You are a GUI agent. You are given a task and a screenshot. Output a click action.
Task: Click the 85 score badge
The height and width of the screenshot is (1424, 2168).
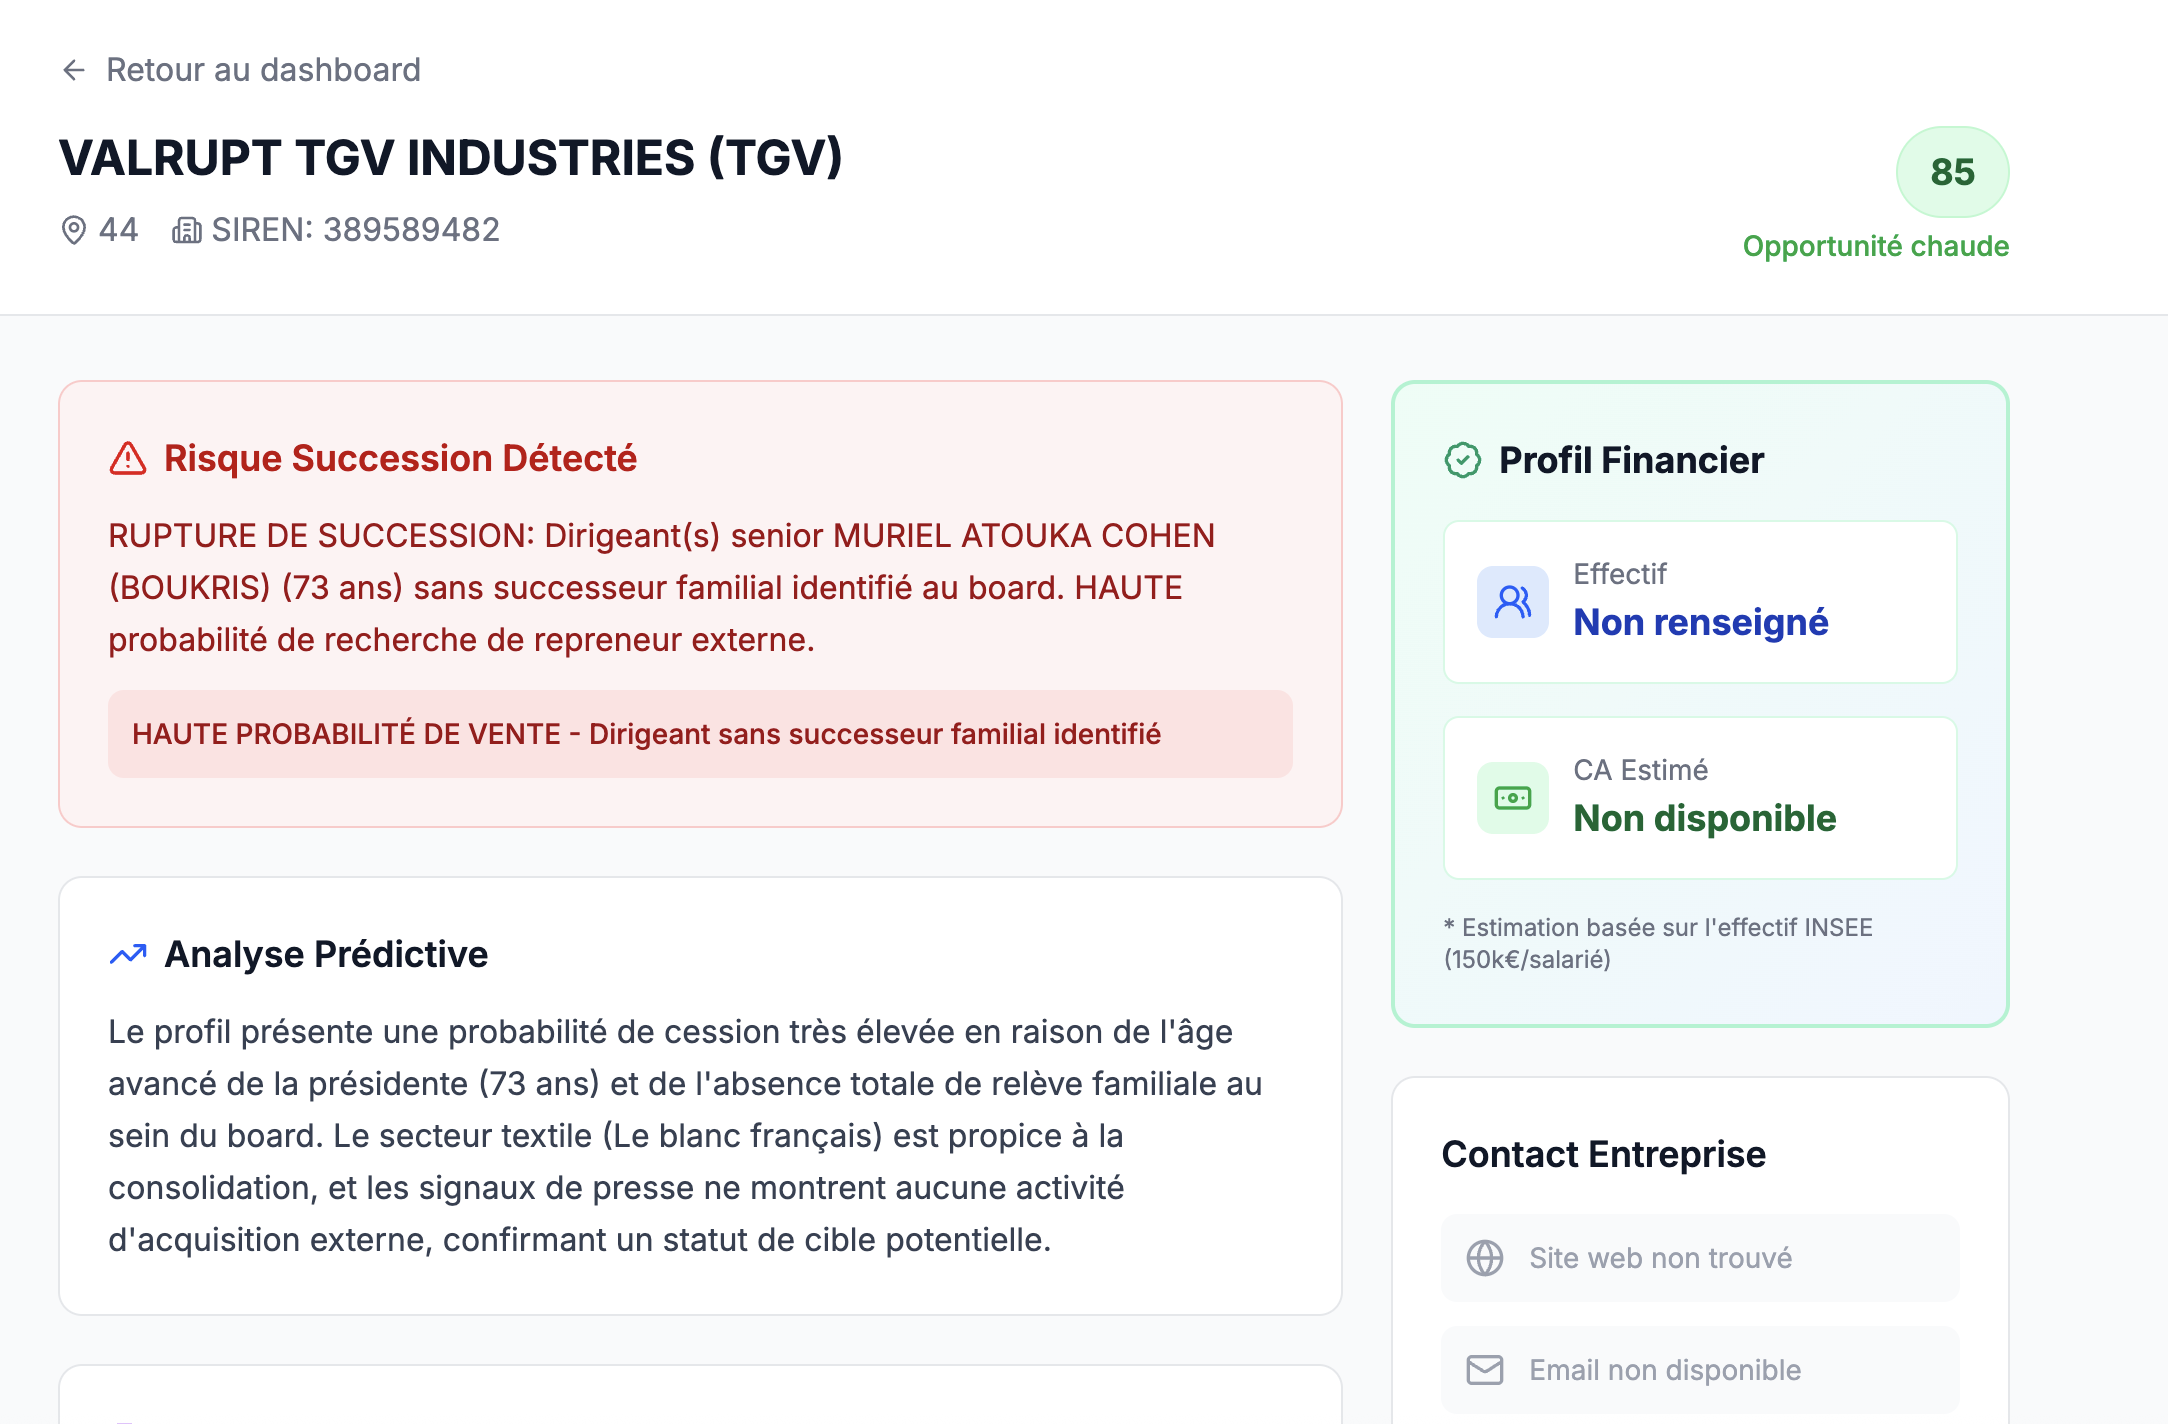(x=1952, y=172)
